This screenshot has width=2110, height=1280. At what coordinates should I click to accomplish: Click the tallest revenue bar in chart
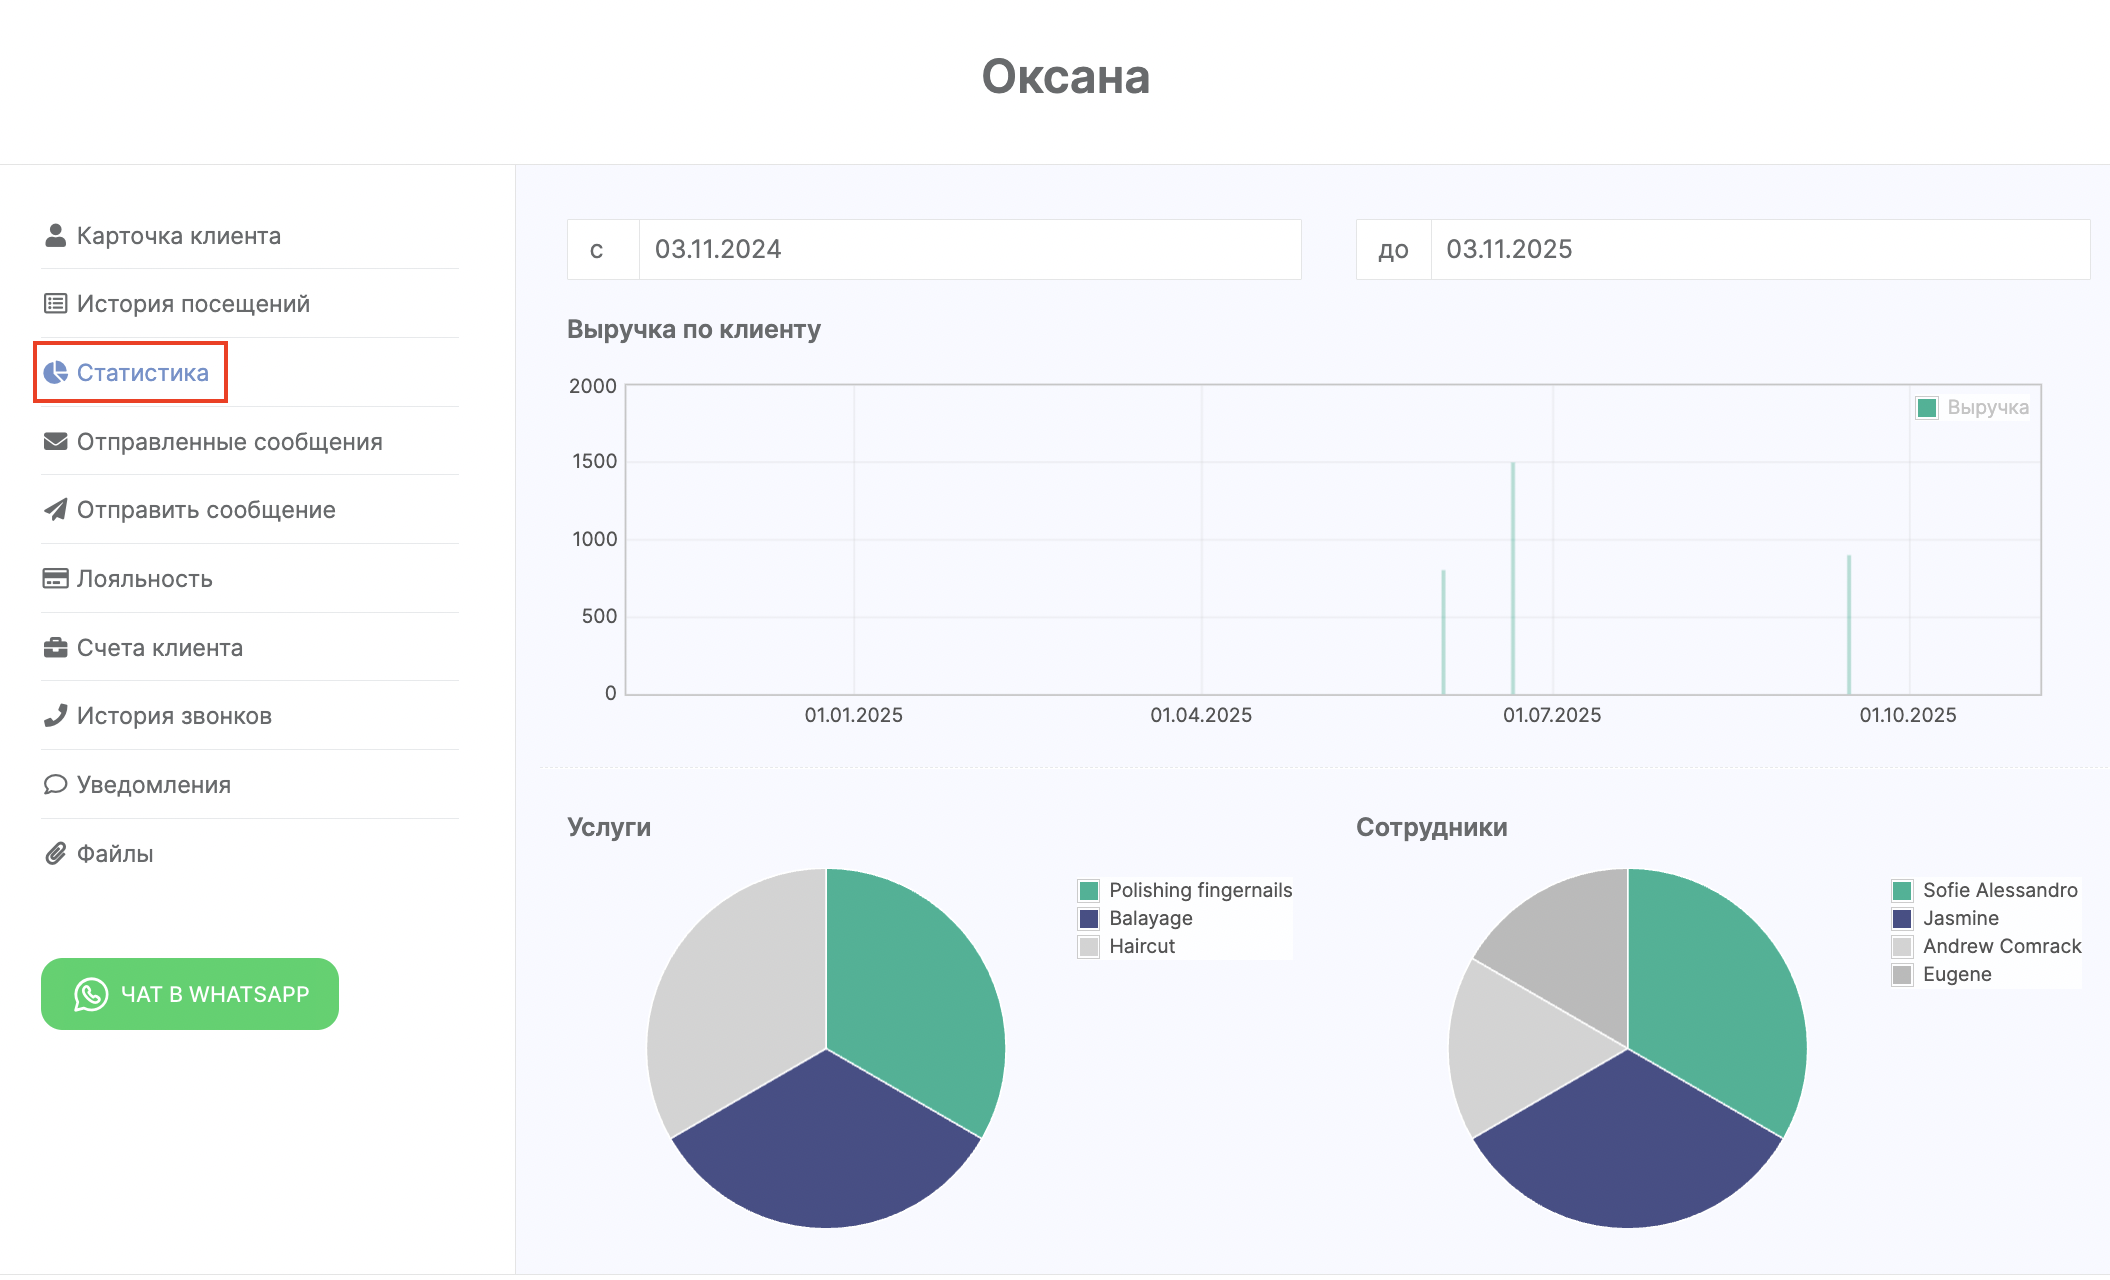tap(1513, 580)
